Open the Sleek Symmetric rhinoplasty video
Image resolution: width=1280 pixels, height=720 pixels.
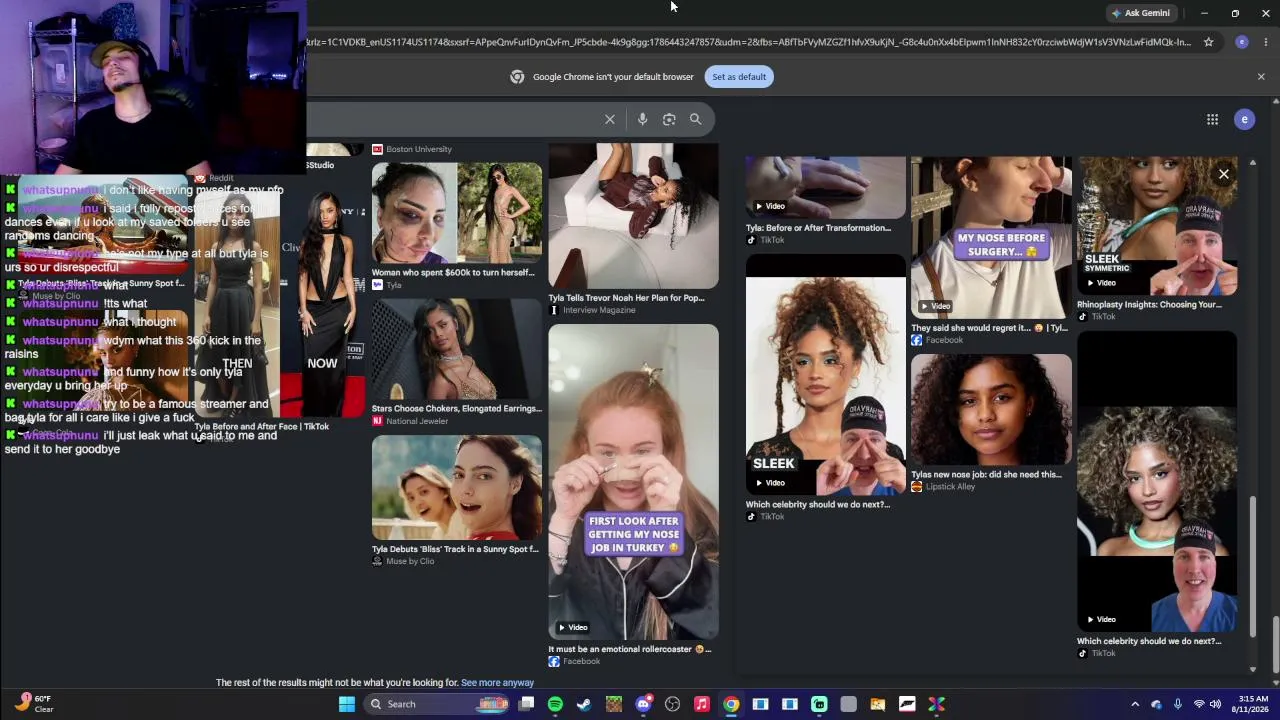coord(1157,225)
